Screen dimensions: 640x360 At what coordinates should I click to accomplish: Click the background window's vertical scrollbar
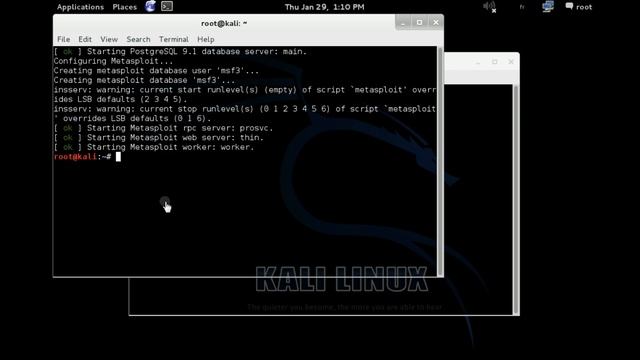[516, 199]
